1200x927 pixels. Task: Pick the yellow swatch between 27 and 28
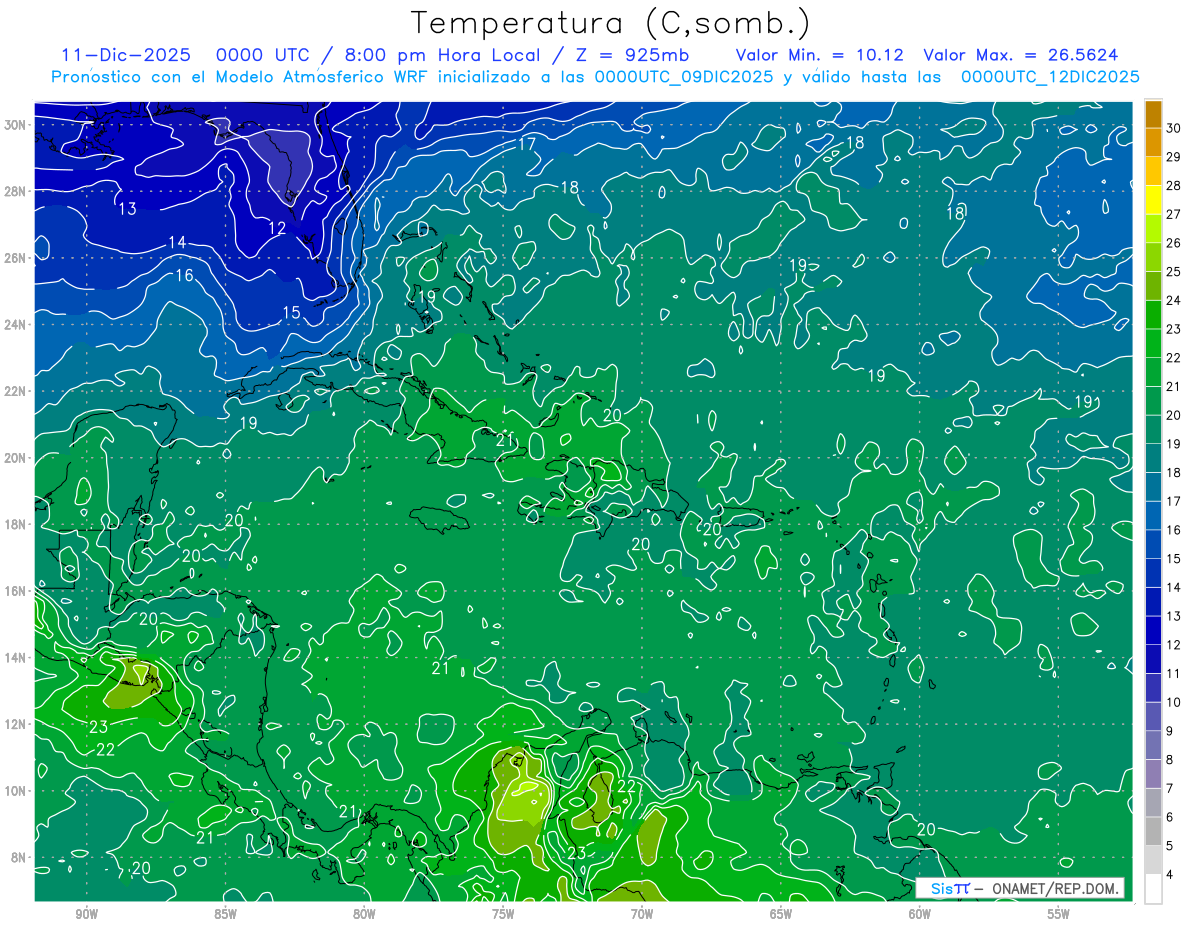pyautogui.click(x=1153, y=200)
